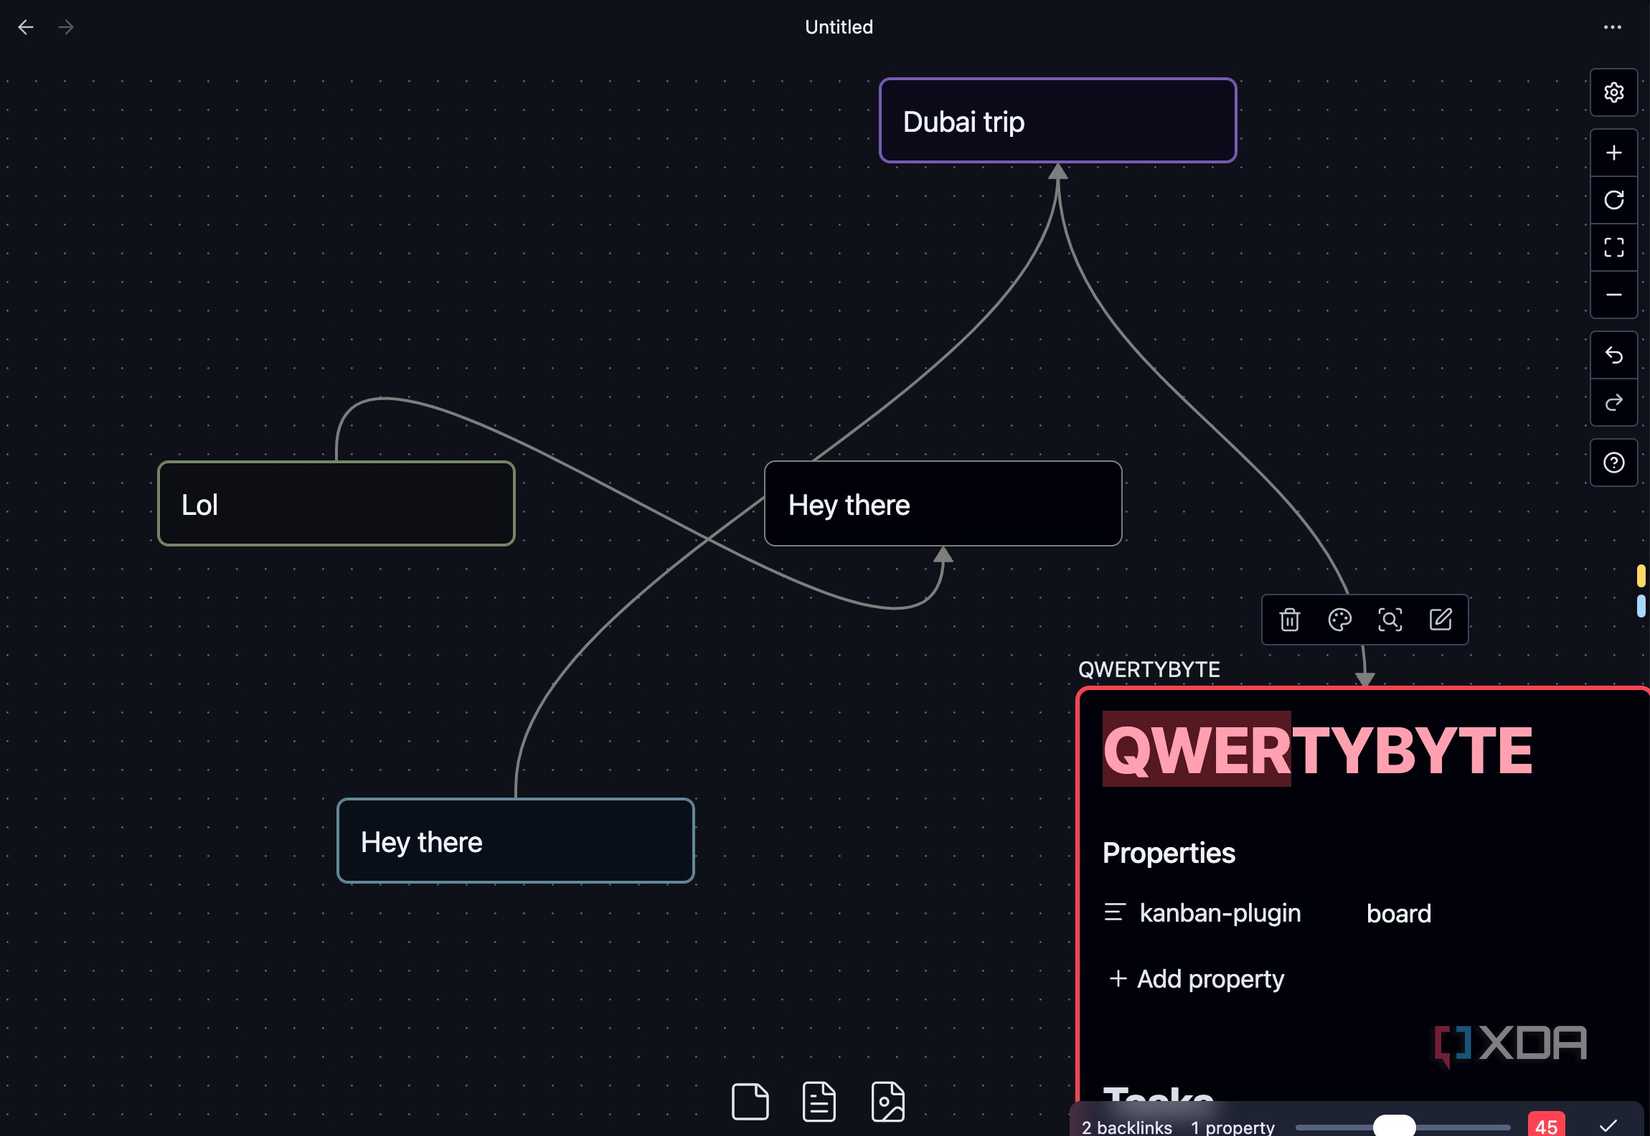The height and width of the screenshot is (1136, 1650).
Task: Click the checkmark icon in status bar
Action: pyautogui.click(x=1608, y=1126)
